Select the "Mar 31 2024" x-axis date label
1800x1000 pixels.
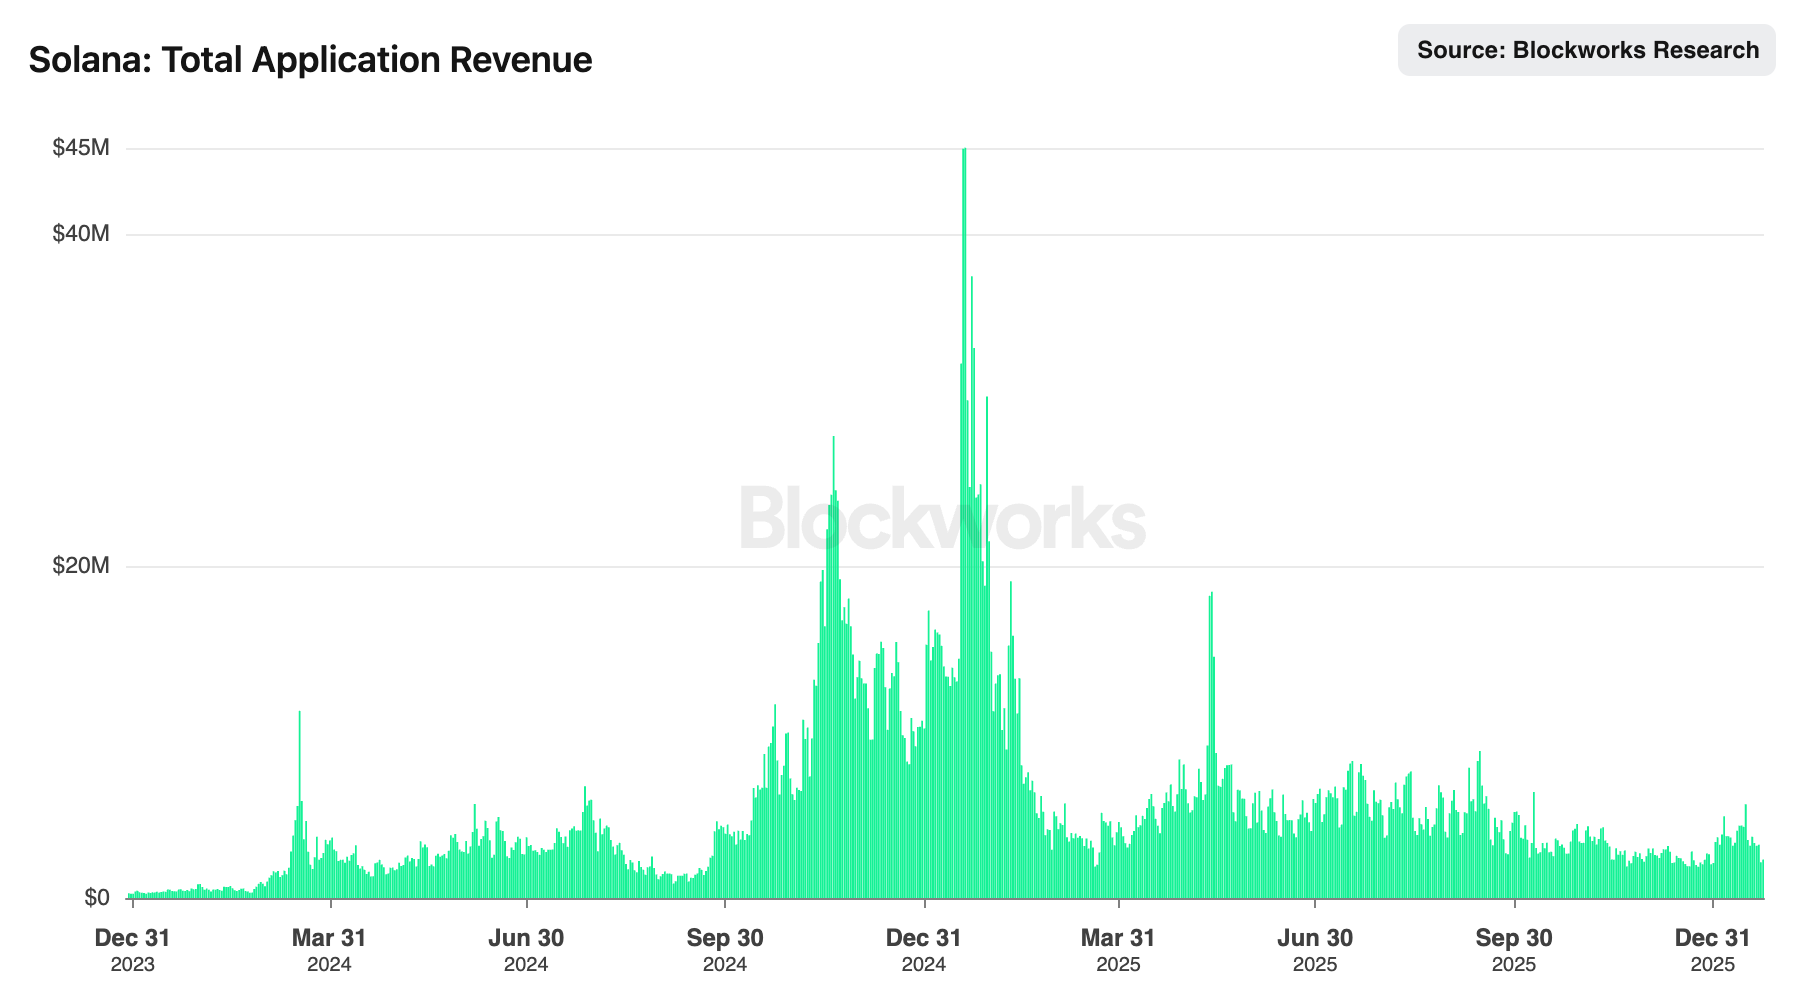tap(329, 950)
